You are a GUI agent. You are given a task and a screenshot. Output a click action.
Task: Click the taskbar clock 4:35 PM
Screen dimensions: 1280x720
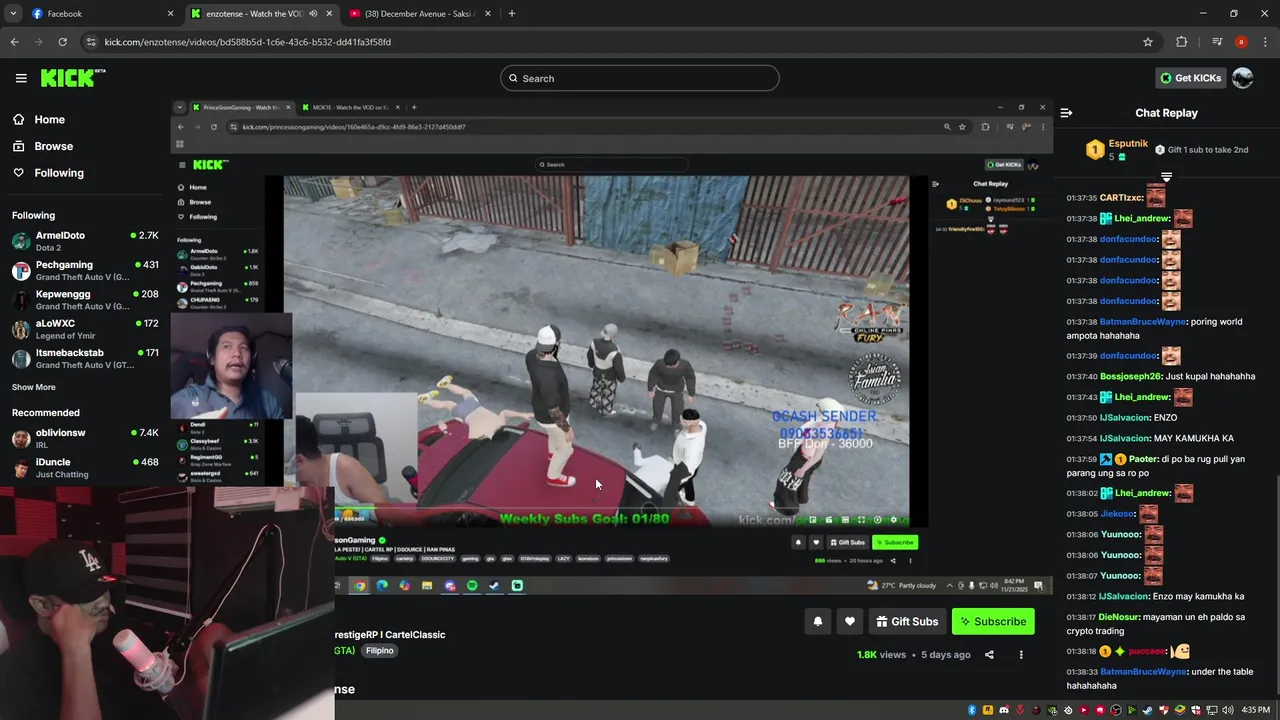click(x=1256, y=710)
